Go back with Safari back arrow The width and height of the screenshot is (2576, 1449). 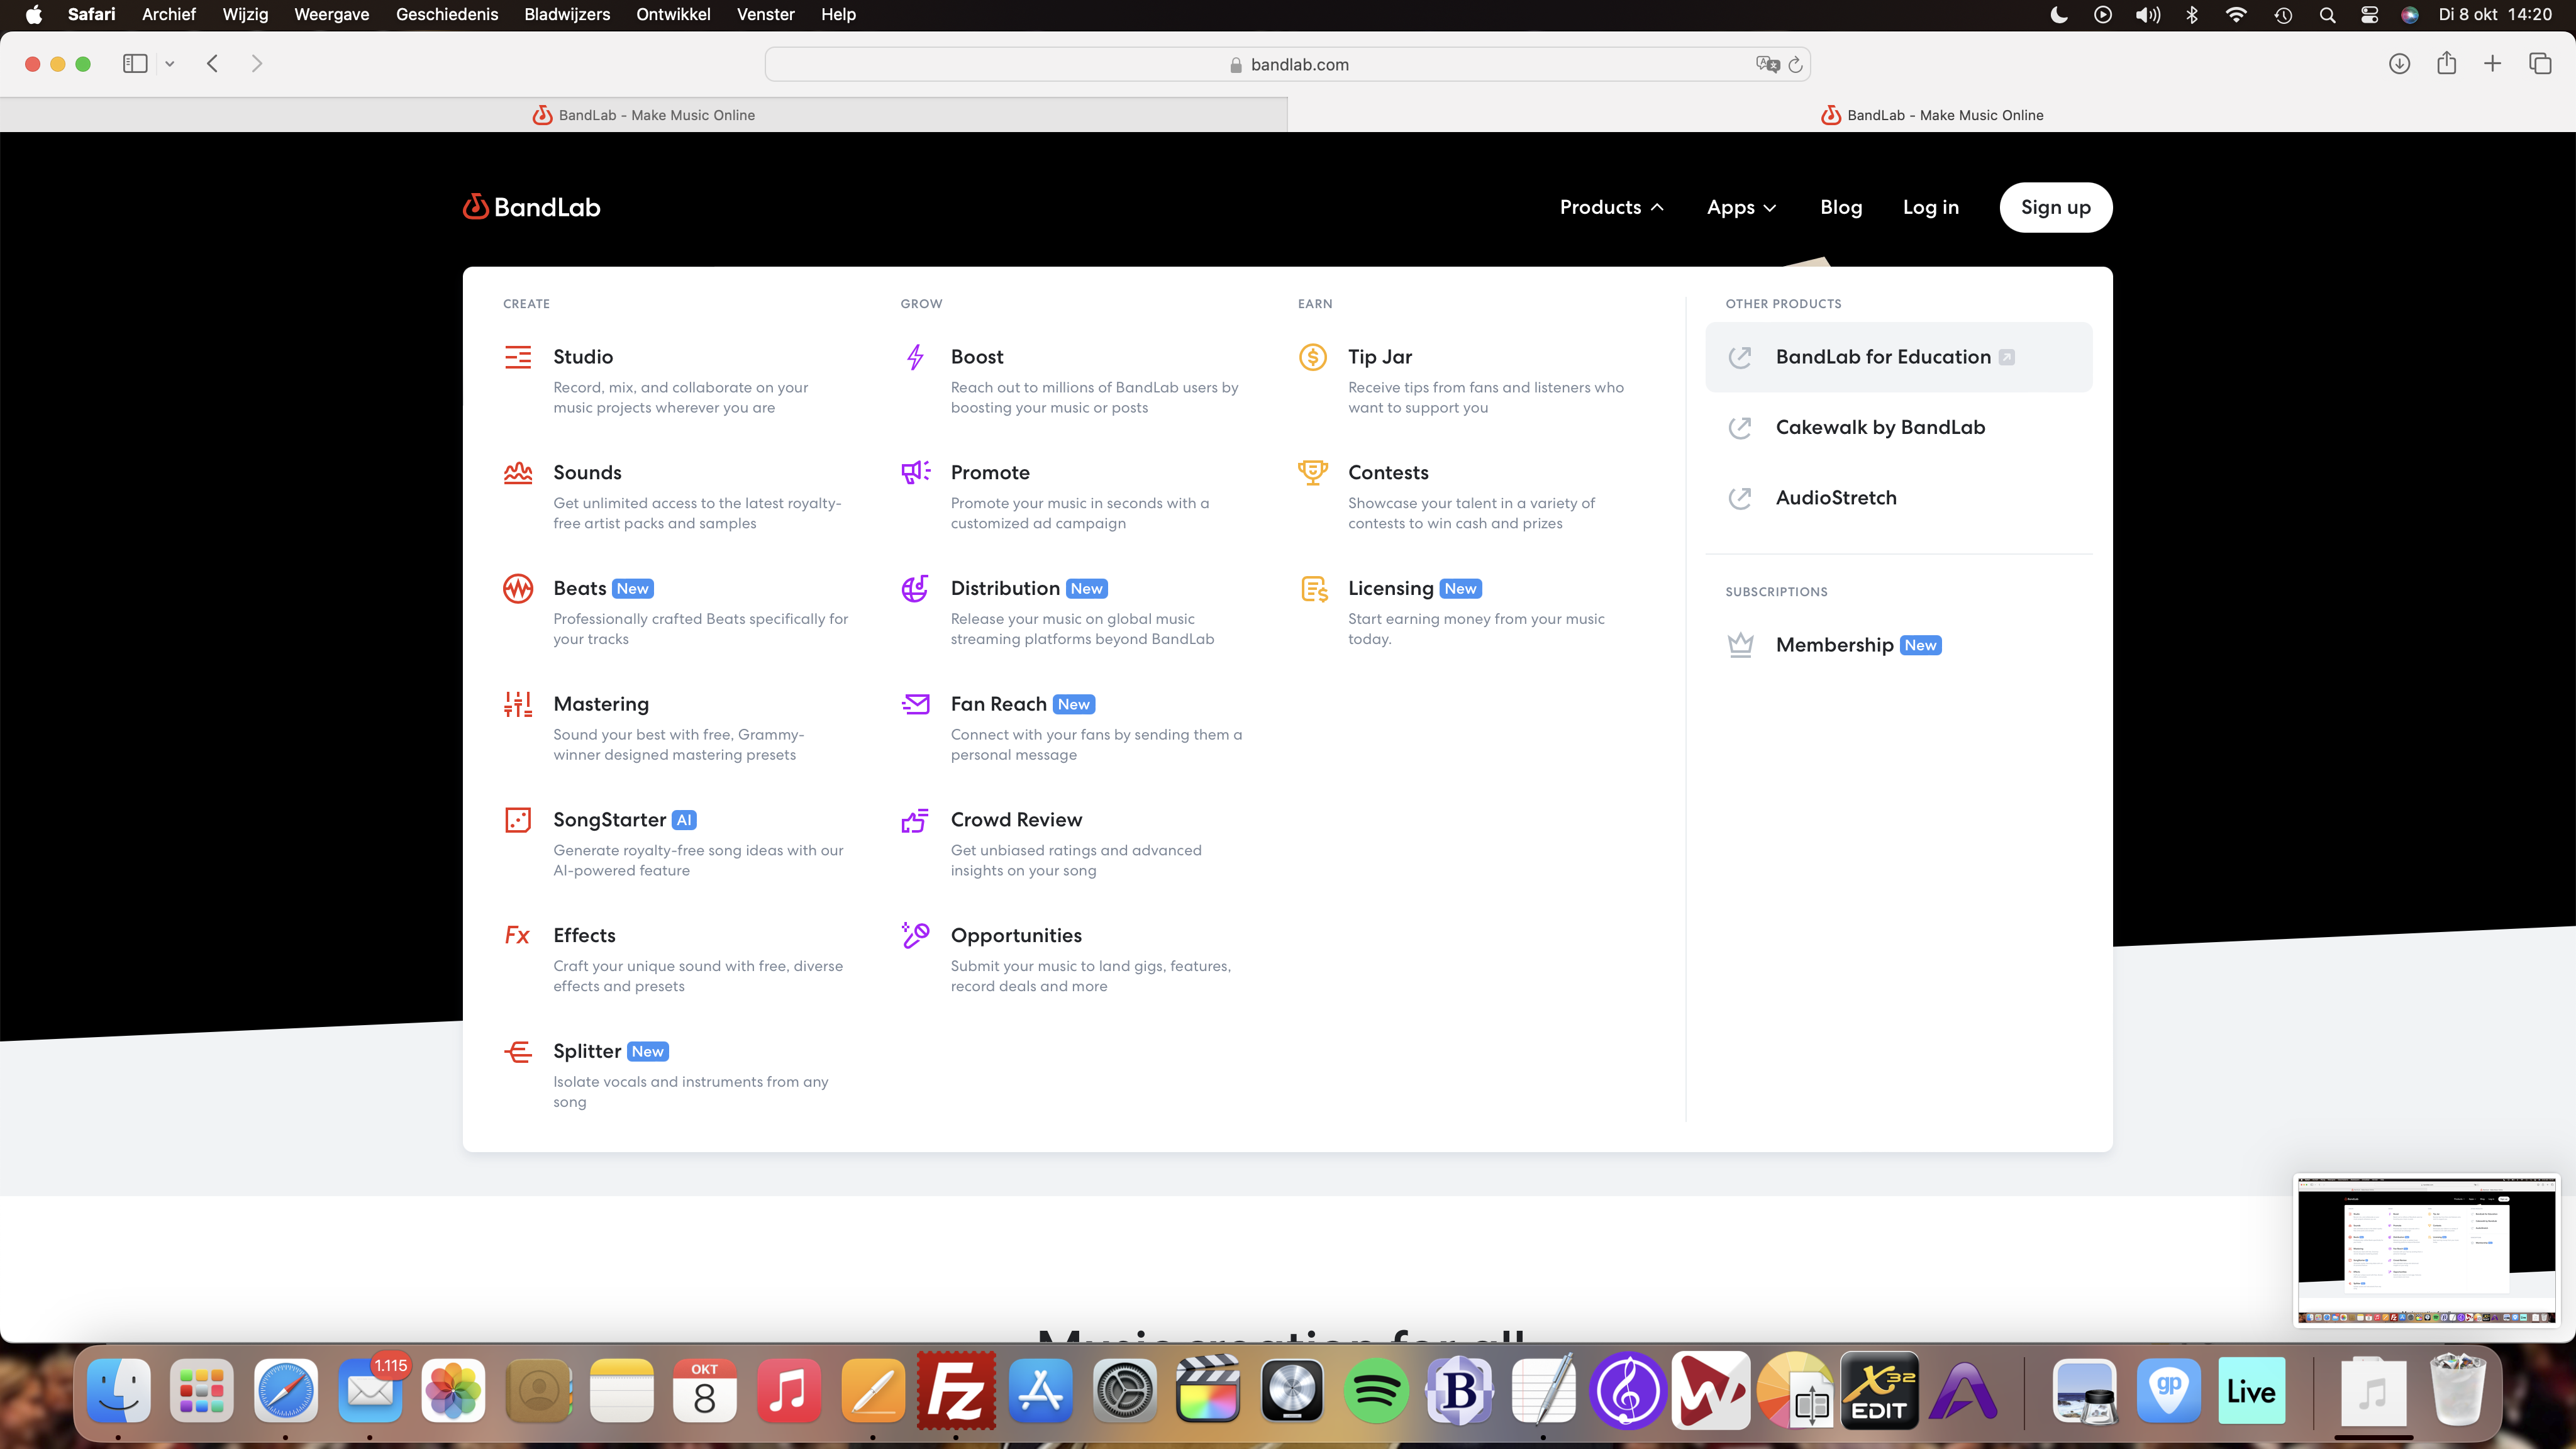[x=212, y=64]
